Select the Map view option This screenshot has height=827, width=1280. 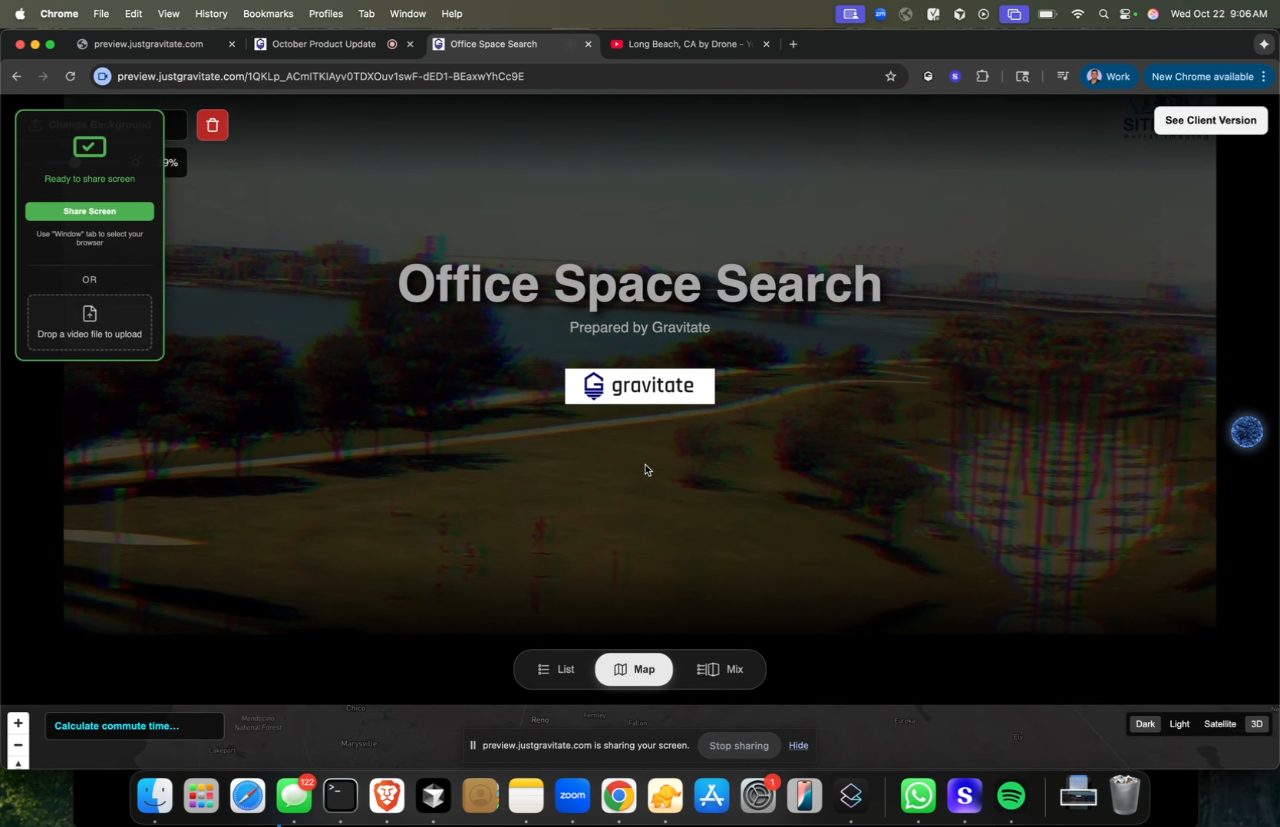(x=634, y=669)
